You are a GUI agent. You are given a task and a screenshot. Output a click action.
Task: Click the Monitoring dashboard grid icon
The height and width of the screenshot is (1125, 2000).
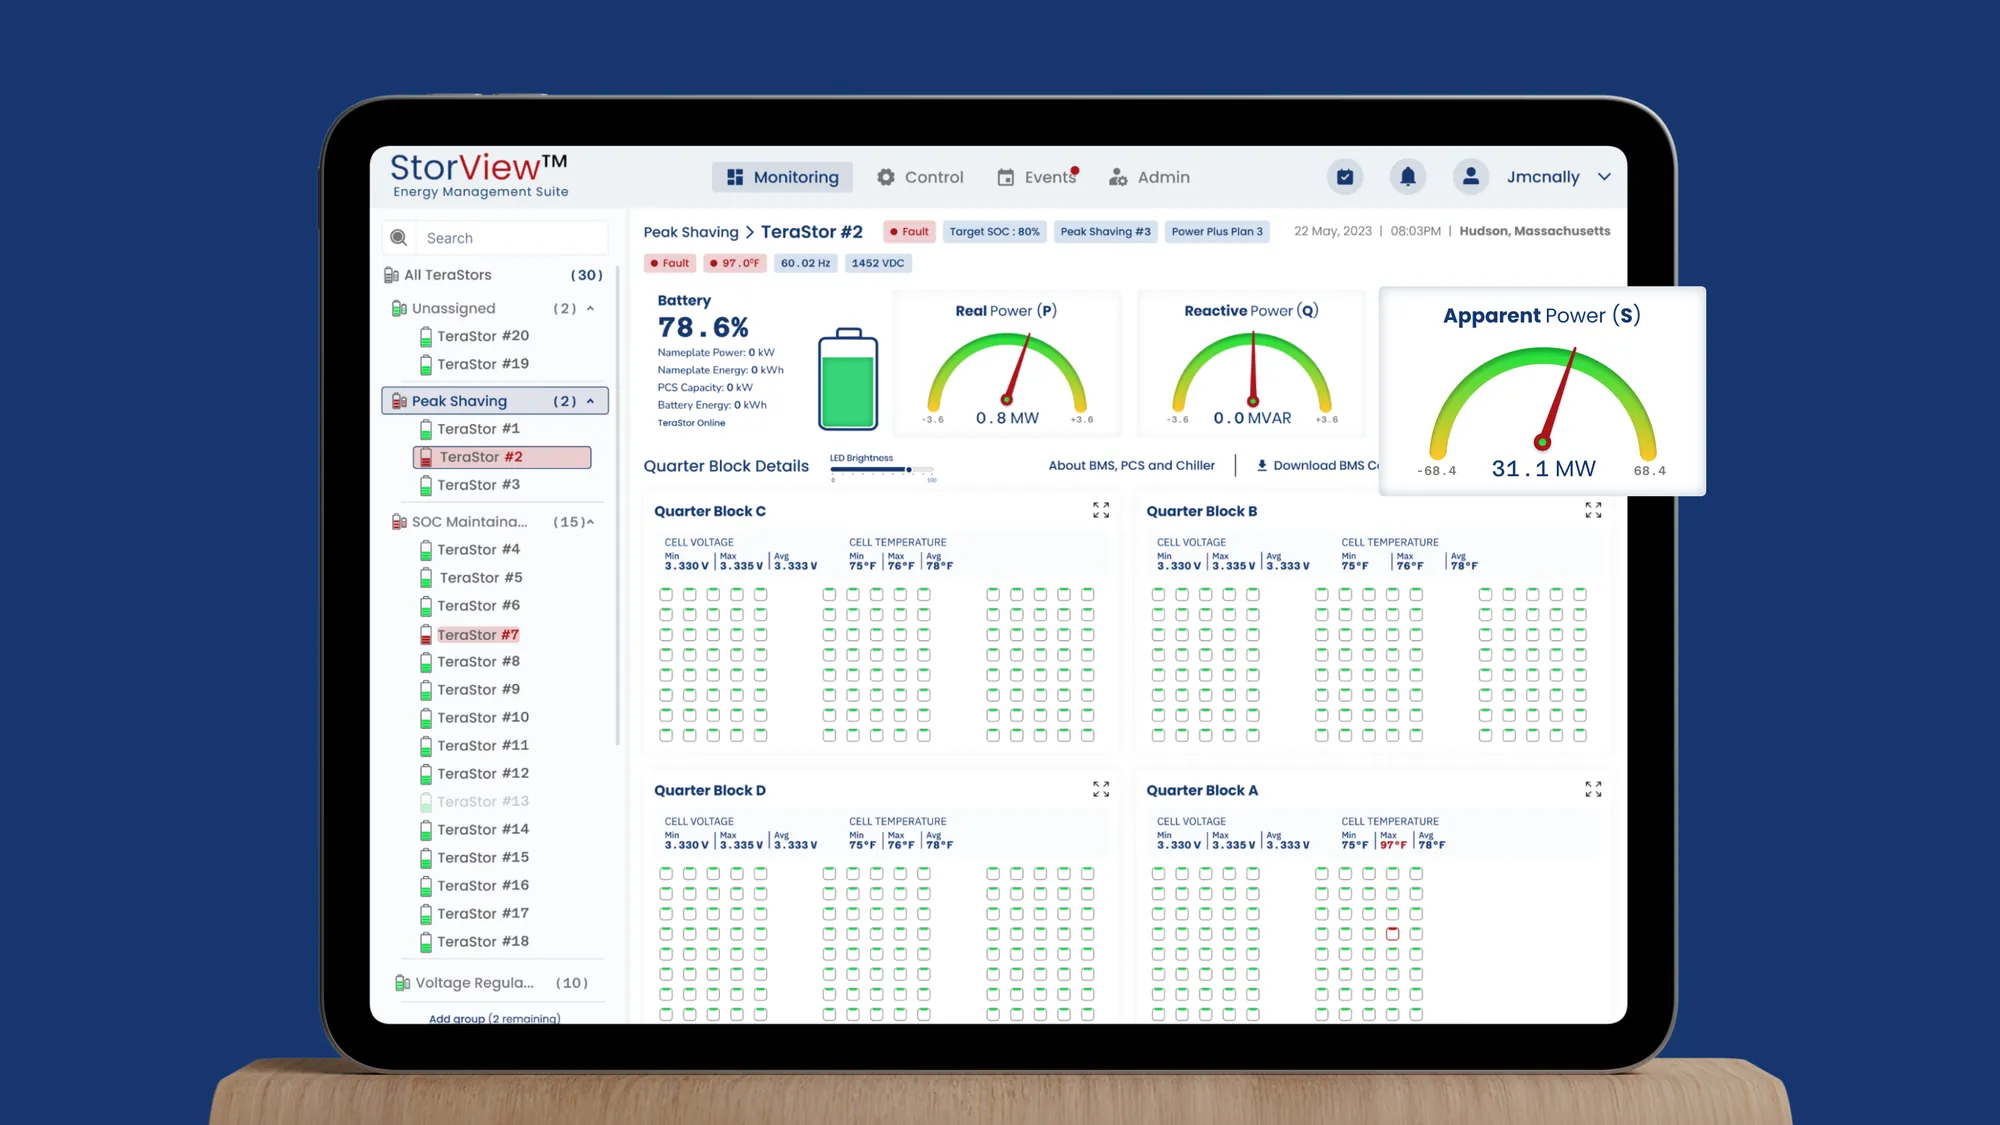[x=735, y=177]
